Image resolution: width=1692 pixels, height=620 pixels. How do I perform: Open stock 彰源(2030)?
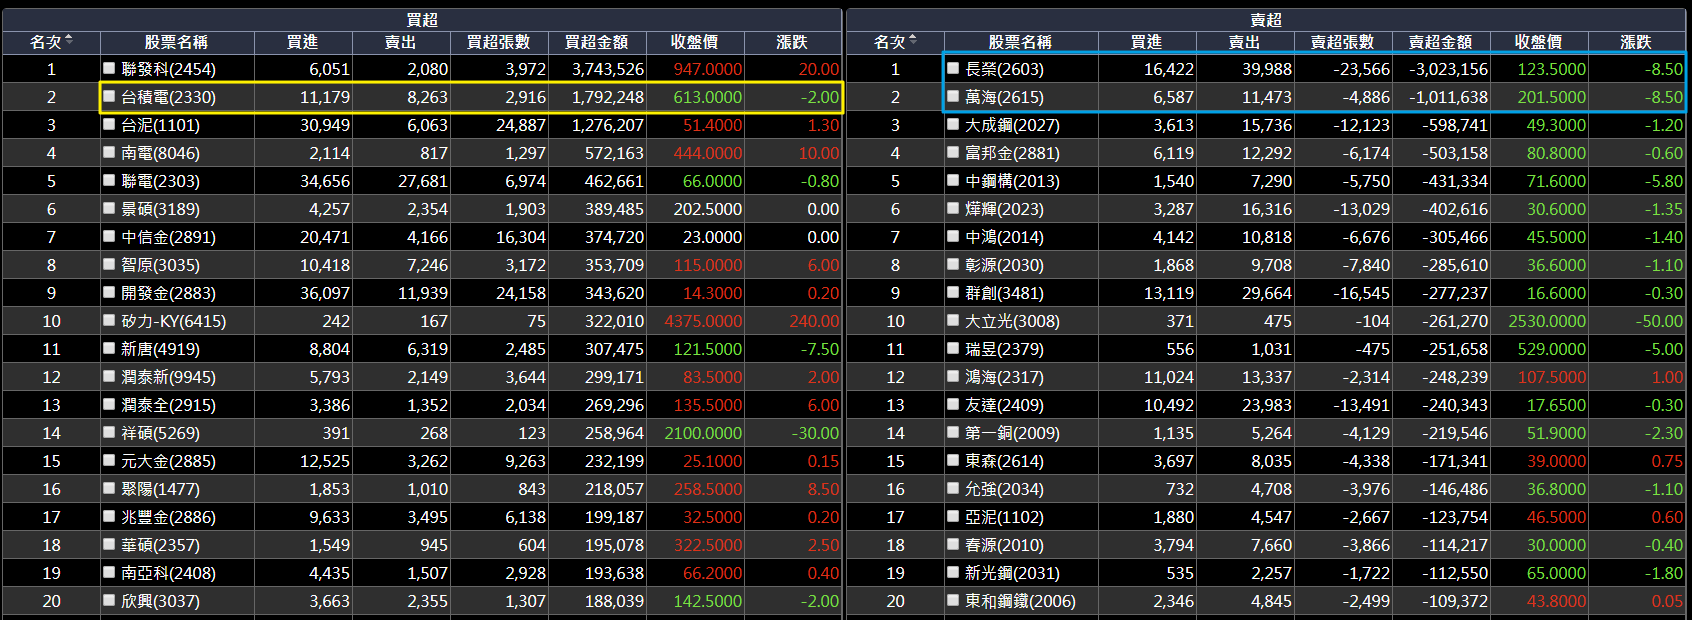click(x=1004, y=265)
